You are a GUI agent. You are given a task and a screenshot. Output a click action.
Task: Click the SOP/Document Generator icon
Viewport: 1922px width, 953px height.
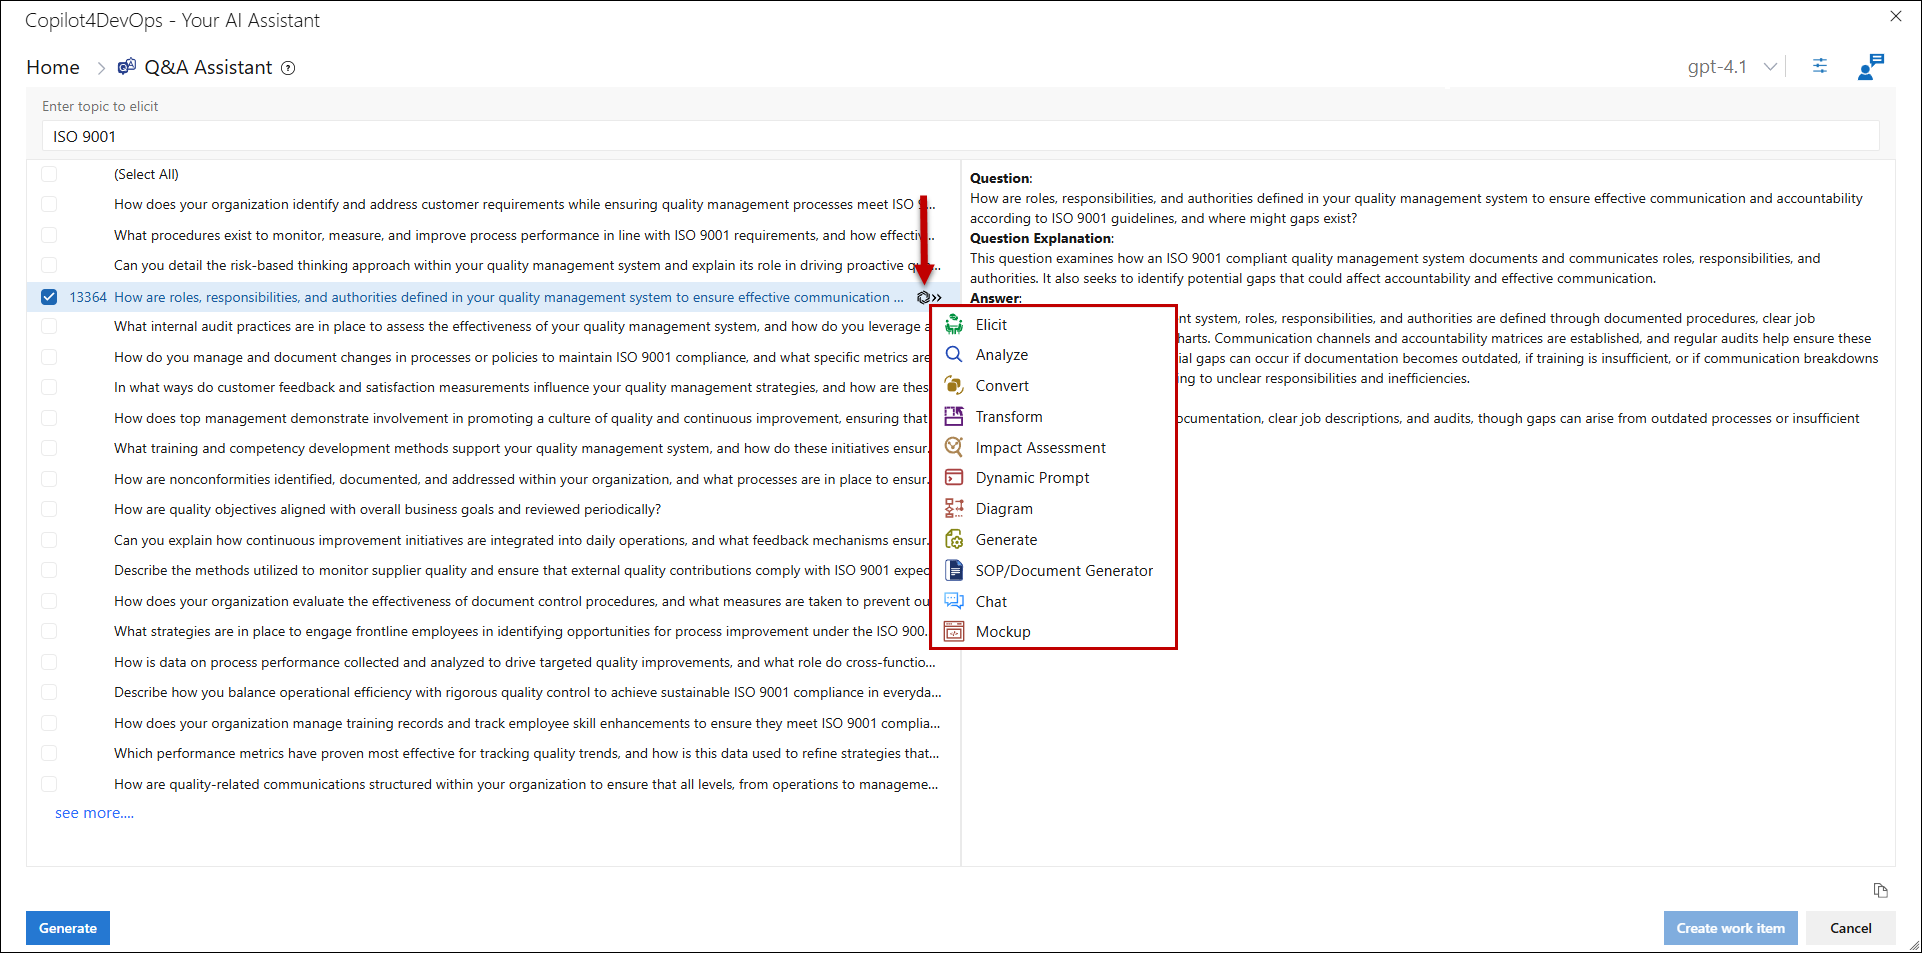[x=954, y=571]
